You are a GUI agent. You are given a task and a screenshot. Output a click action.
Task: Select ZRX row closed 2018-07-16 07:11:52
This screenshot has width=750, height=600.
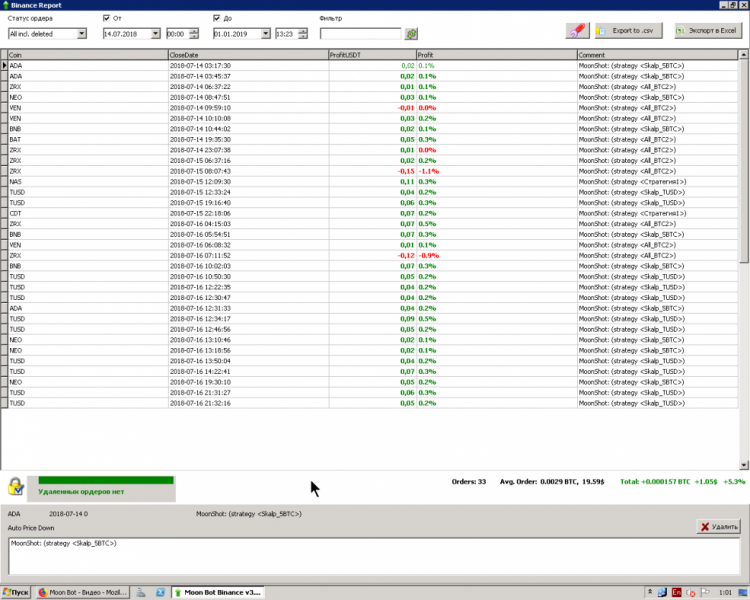pos(369,256)
